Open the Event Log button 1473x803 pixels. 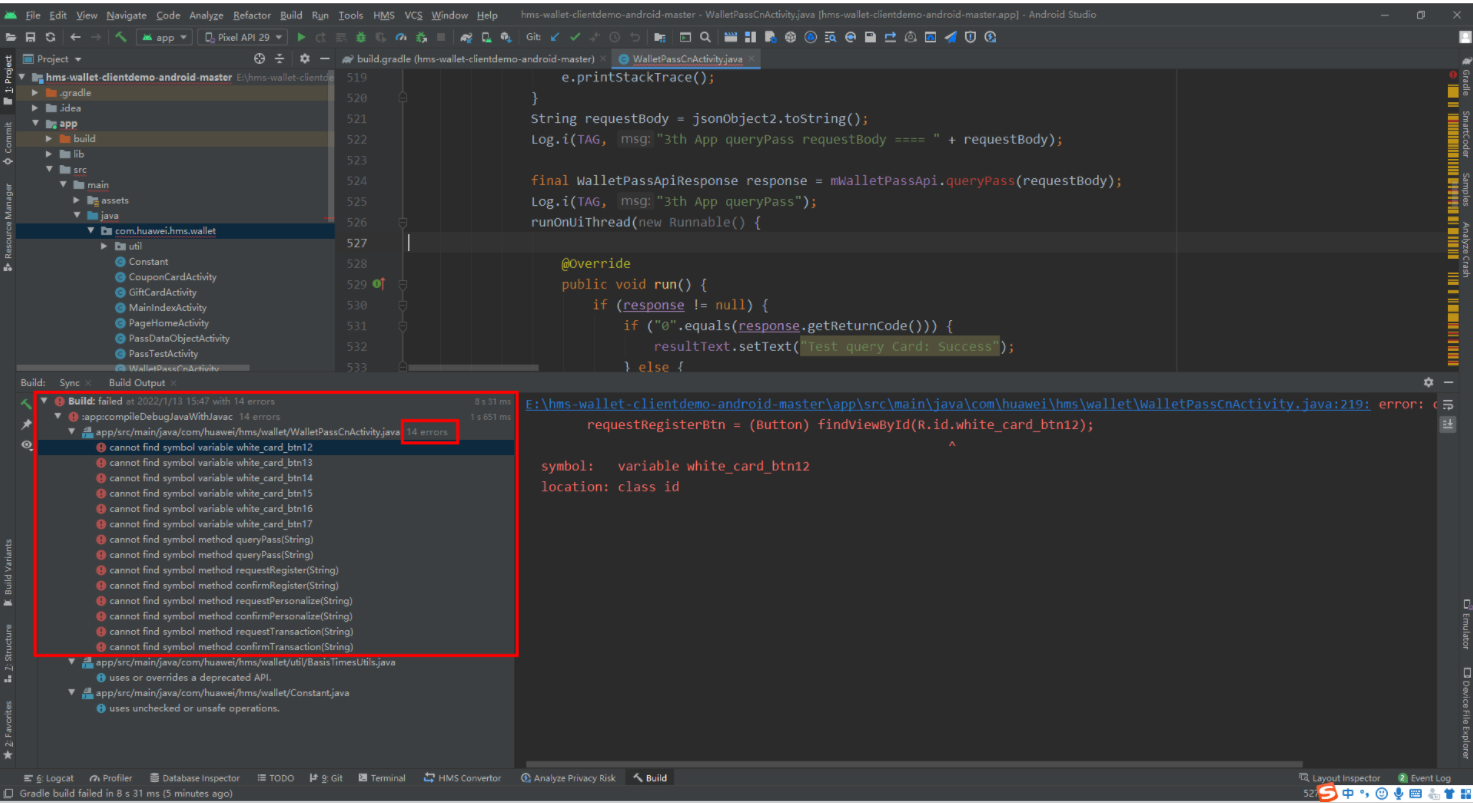click(1424, 778)
